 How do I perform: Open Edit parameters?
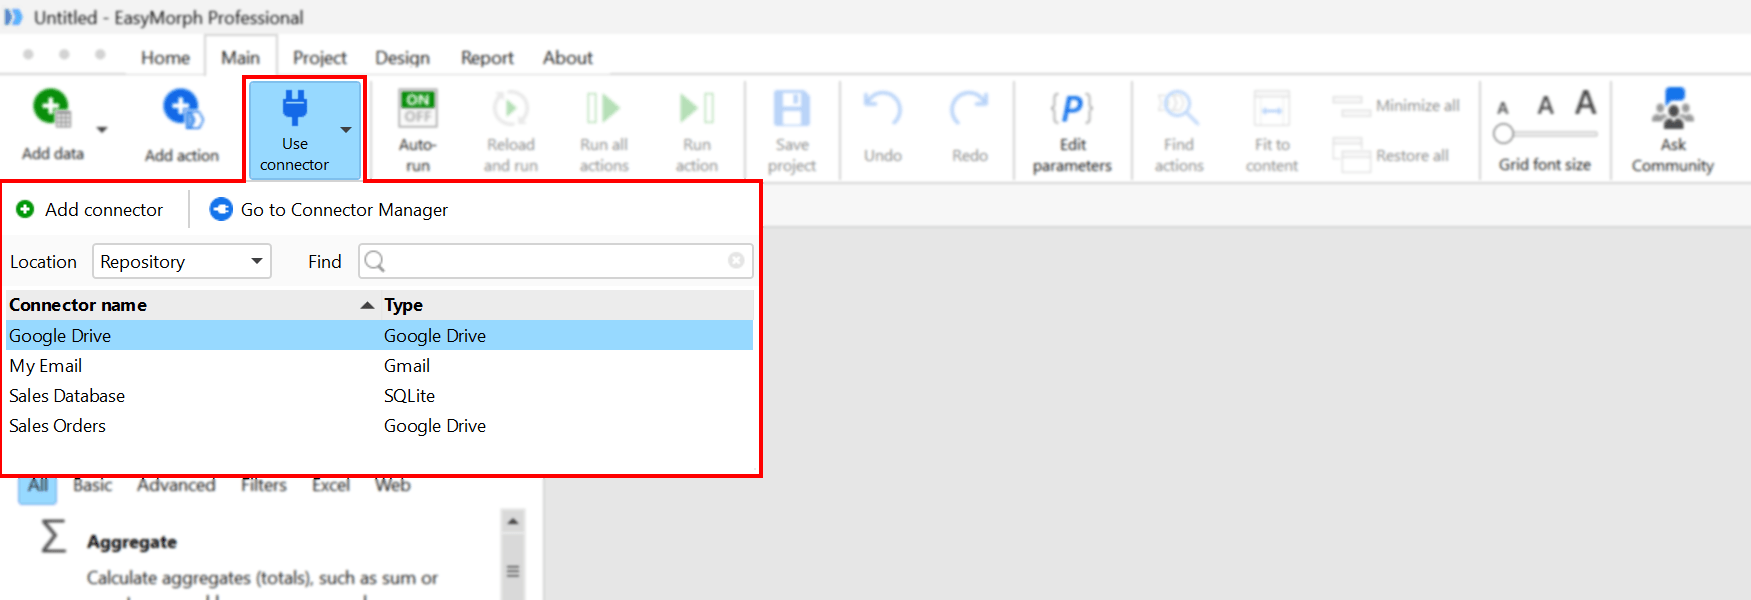click(x=1072, y=130)
